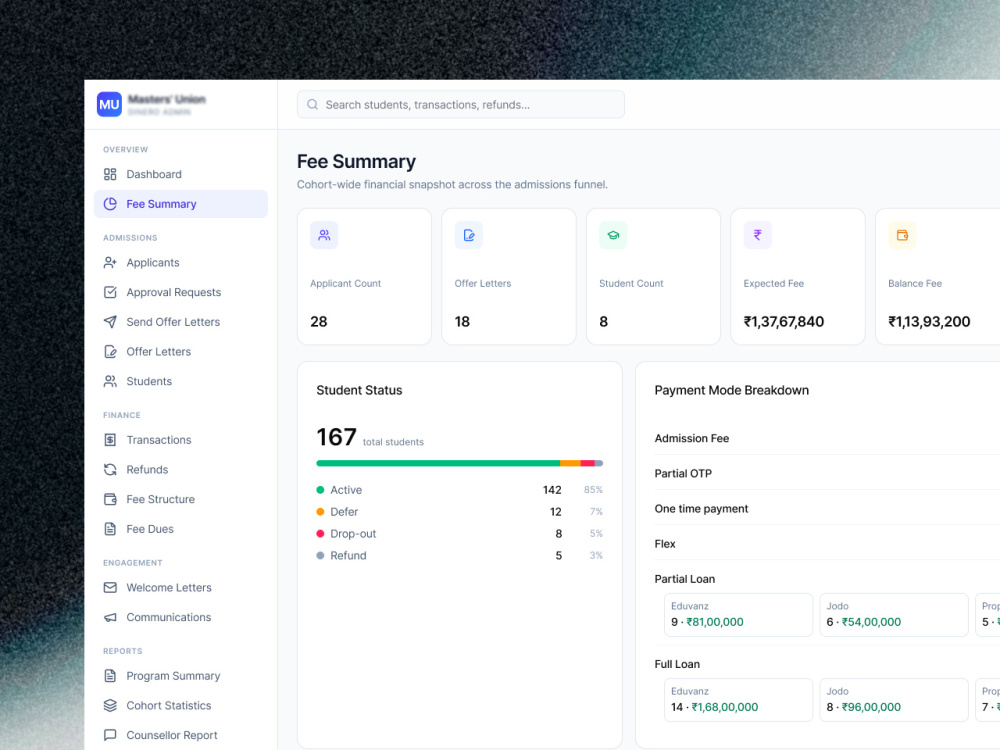This screenshot has width=1000, height=750.
Task: Click the orange Defer legend dot
Action: (320, 511)
